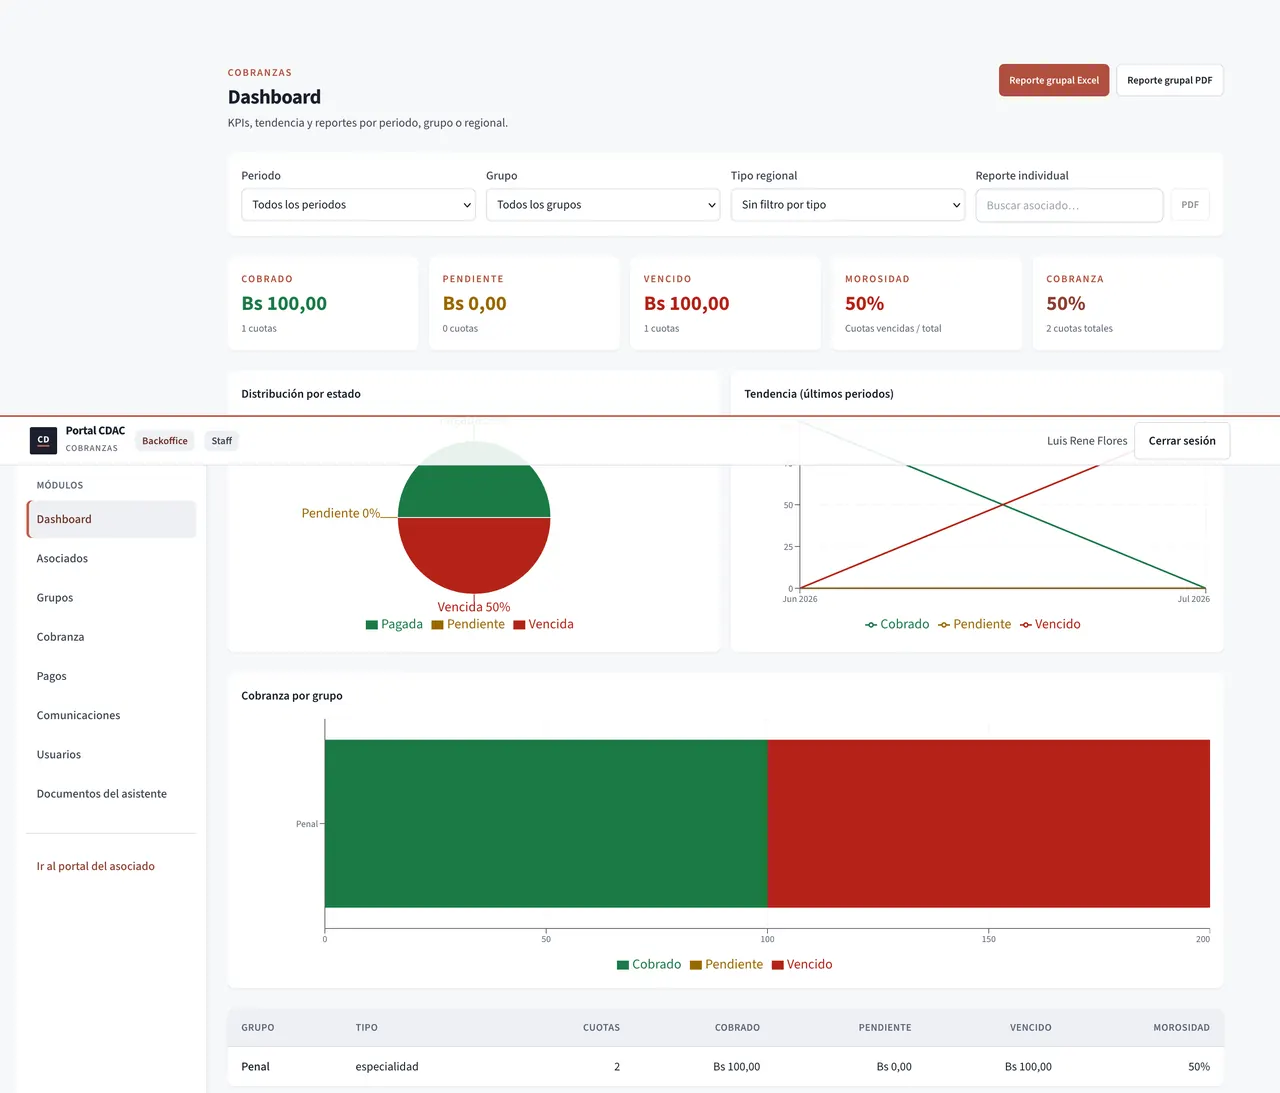Click the red Vencido bar segment for Penal

point(989,824)
